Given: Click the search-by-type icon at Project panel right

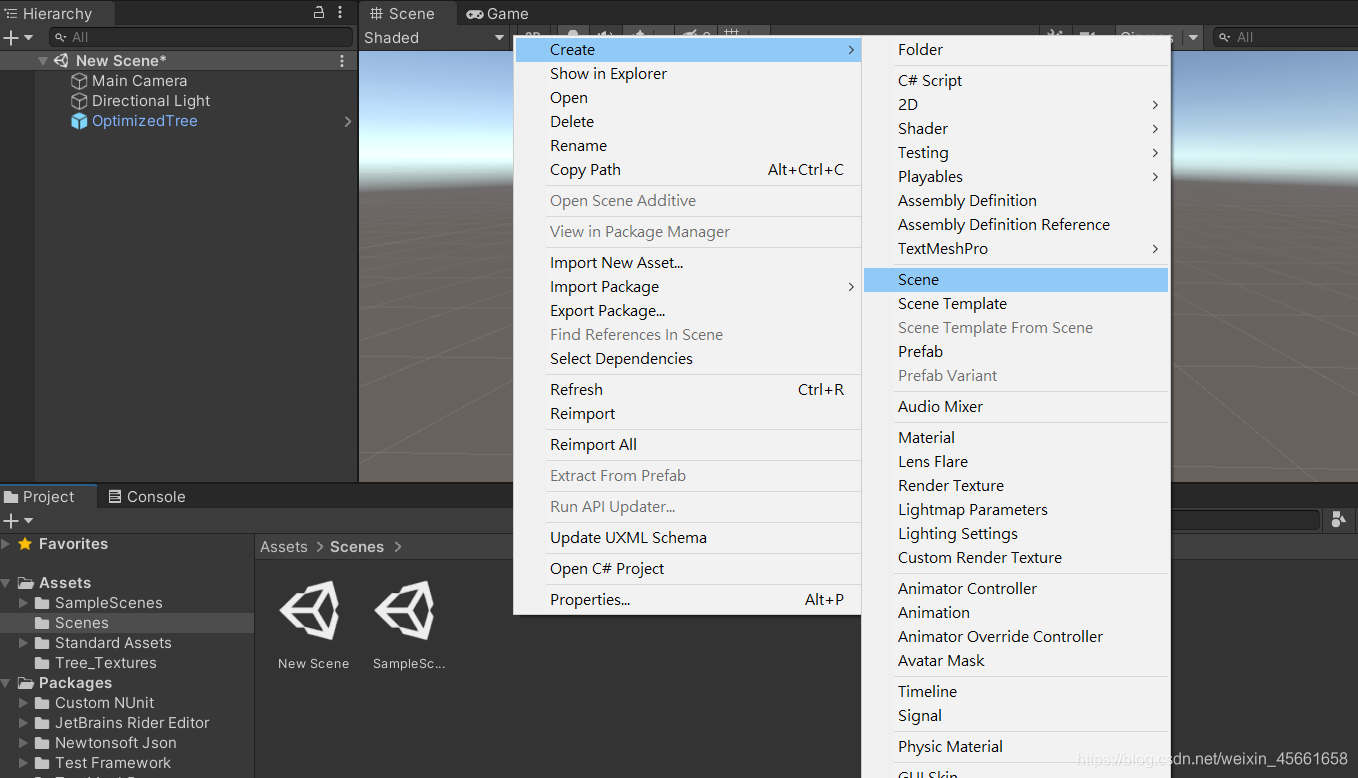Looking at the screenshot, I should 1338,519.
